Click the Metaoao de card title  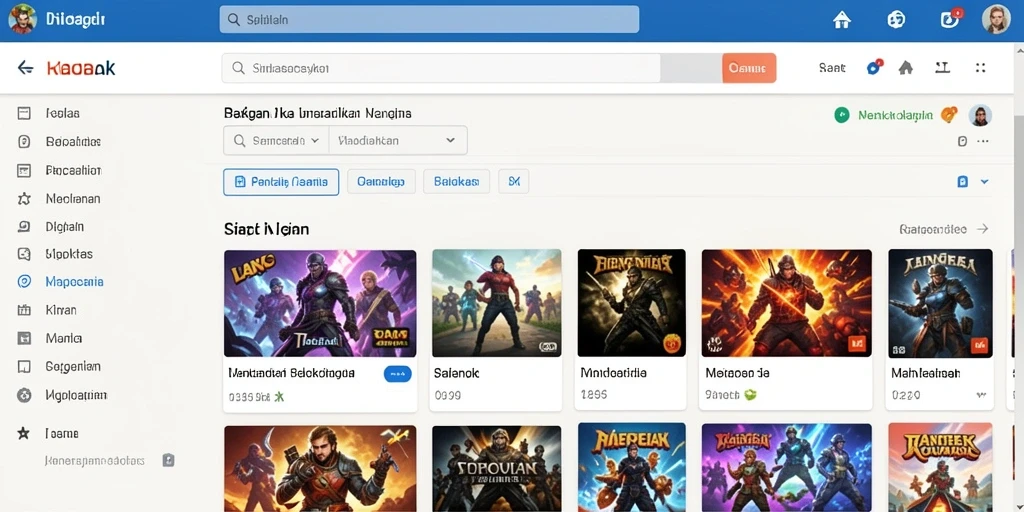pyautogui.click(x=737, y=374)
